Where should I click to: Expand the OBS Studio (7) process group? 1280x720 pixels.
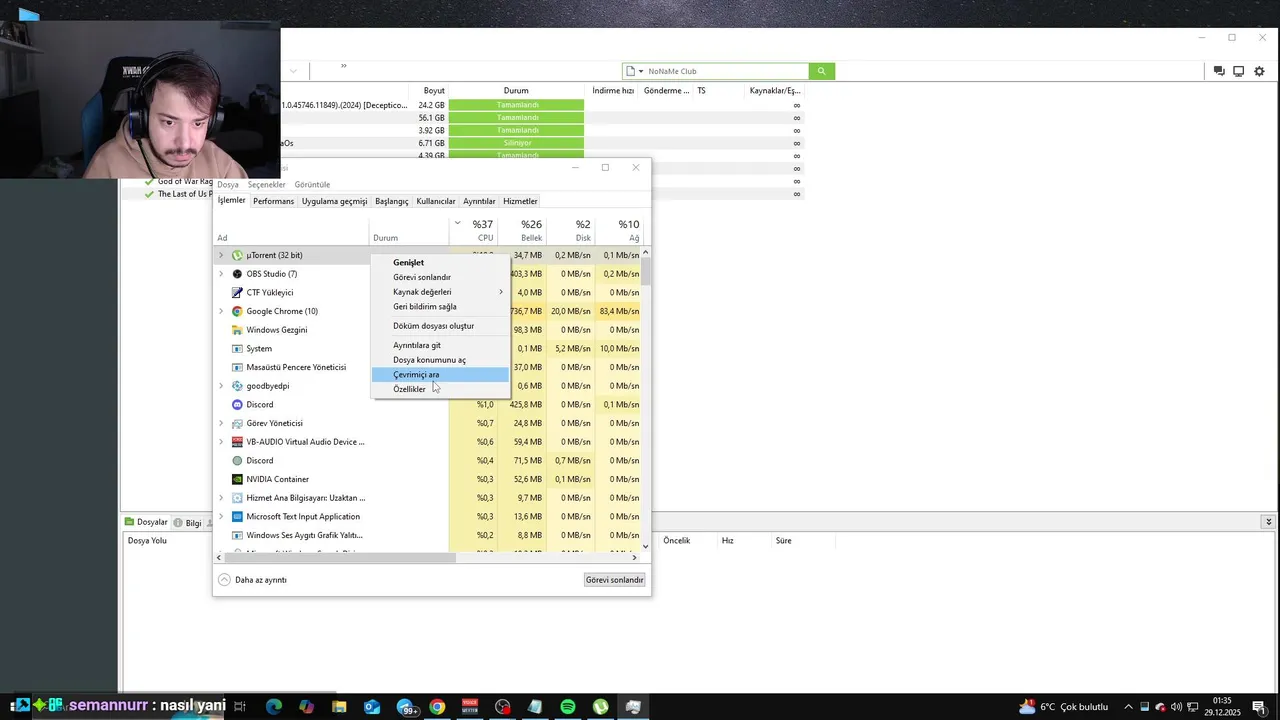pos(221,274)
